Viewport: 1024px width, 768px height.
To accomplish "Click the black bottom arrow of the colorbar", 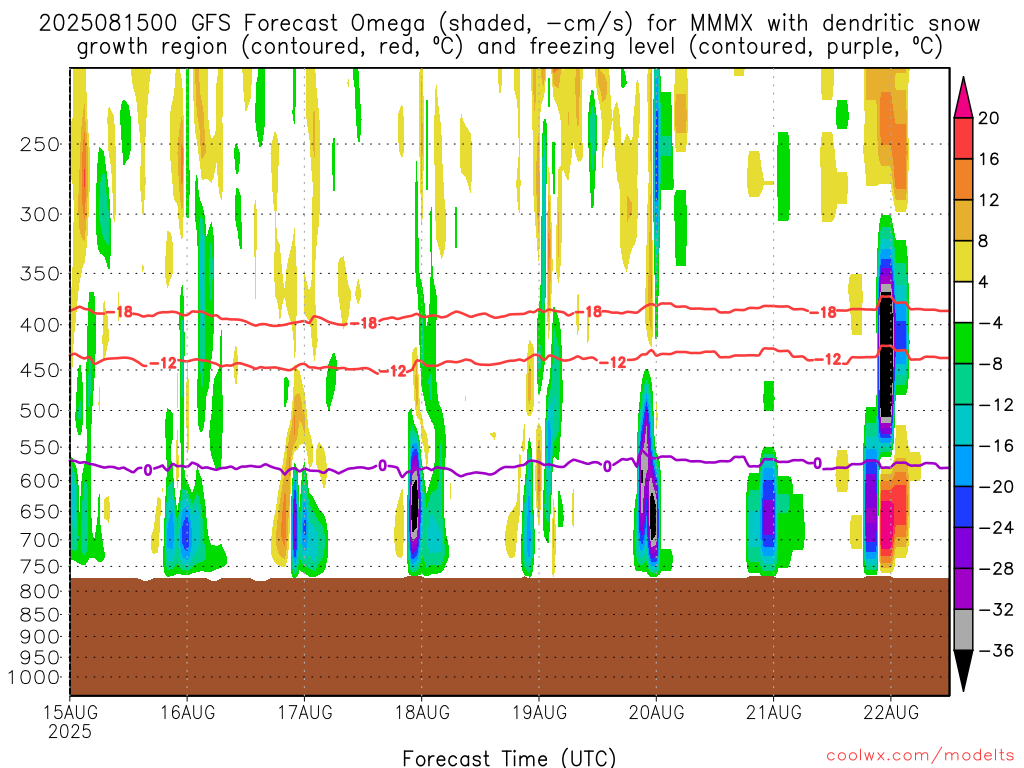I will click(x=963, y=668).
